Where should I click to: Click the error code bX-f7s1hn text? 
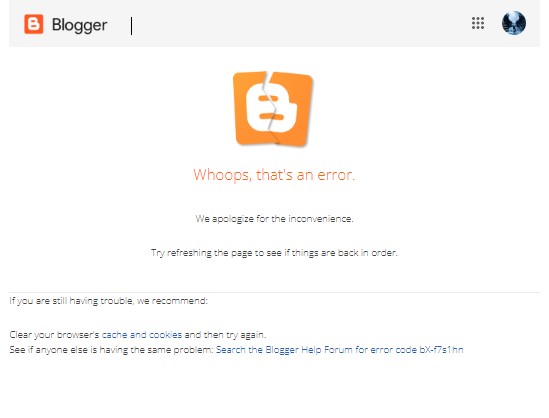441,350
